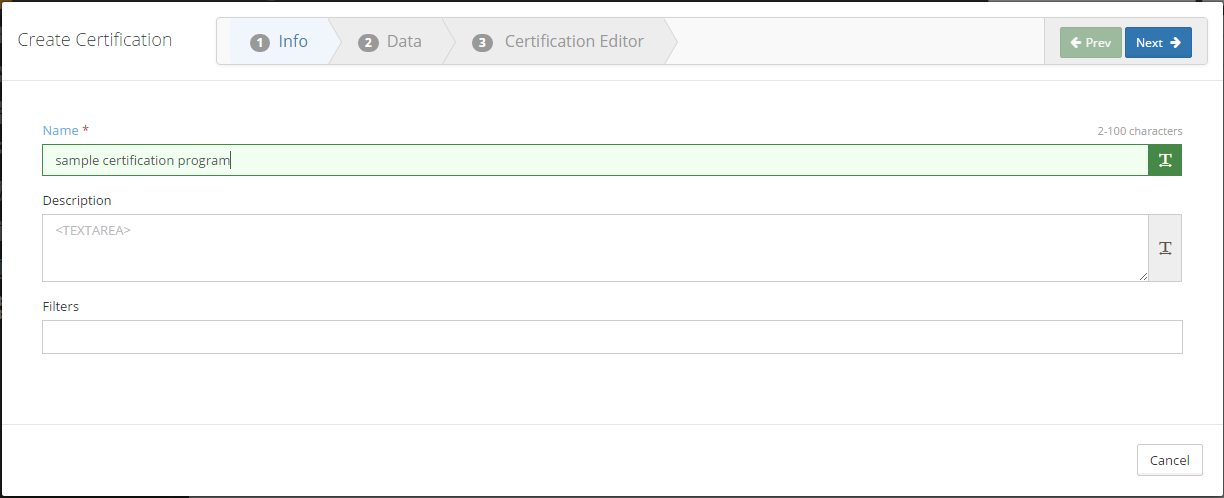1224x498 pixels.
Task: Click the left arrow icon on Prev
Action: [x=1075, y=43]
